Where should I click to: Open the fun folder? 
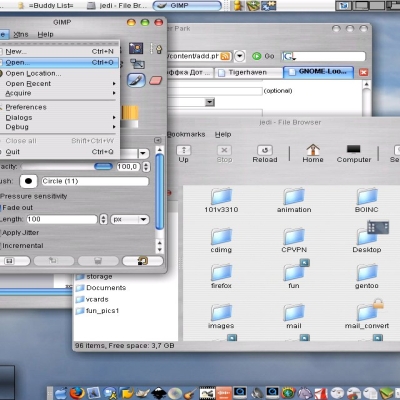[x=294, y=275]
